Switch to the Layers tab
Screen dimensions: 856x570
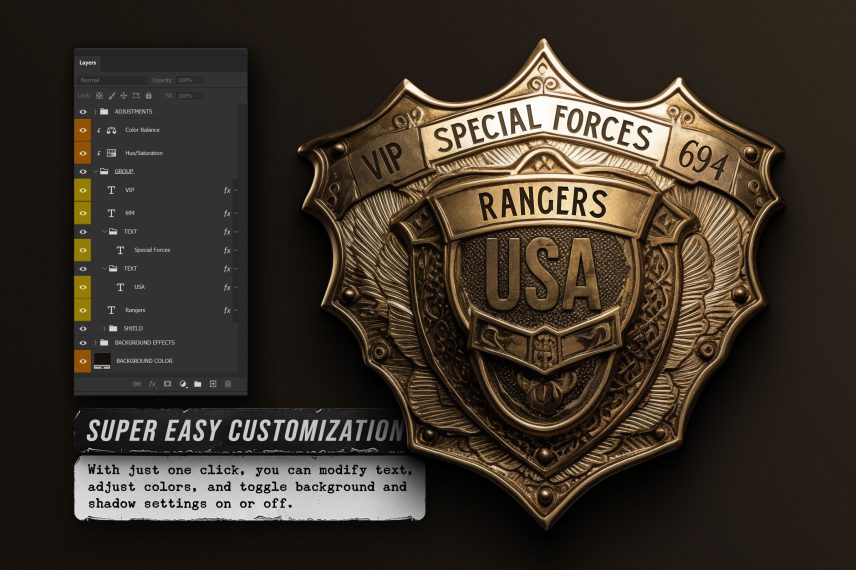coord(87,63)
